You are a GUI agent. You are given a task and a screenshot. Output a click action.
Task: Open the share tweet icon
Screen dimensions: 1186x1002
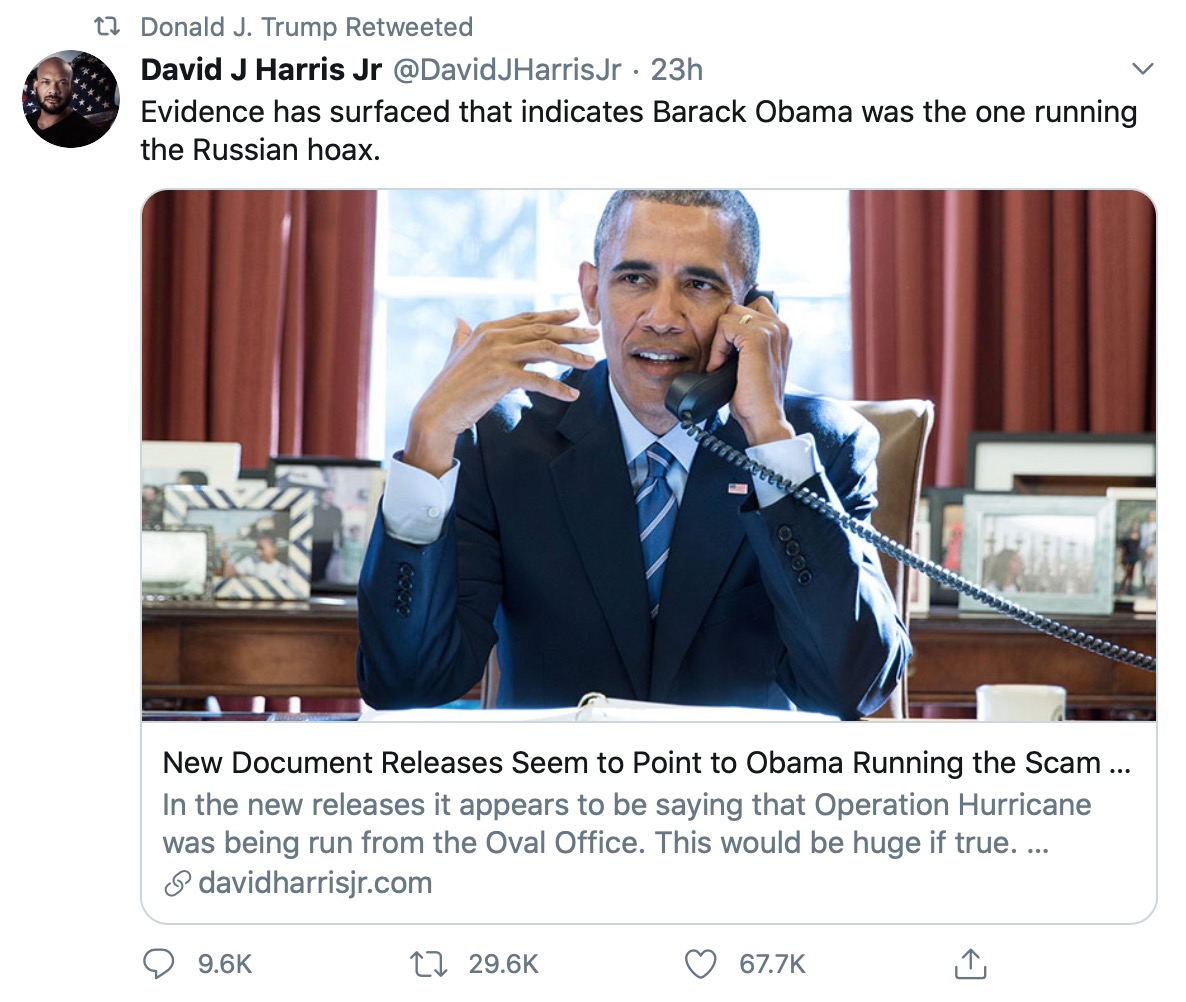(967, 964)
